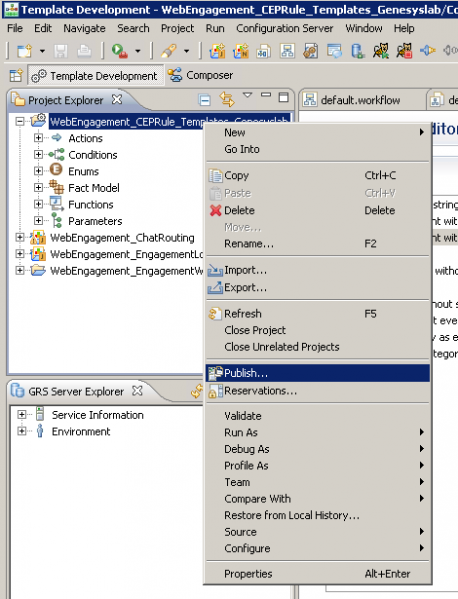Select the Enums tree item
The height and width of the screenshot is (599, 458).
pyautogui.click(x=83, y=171)
